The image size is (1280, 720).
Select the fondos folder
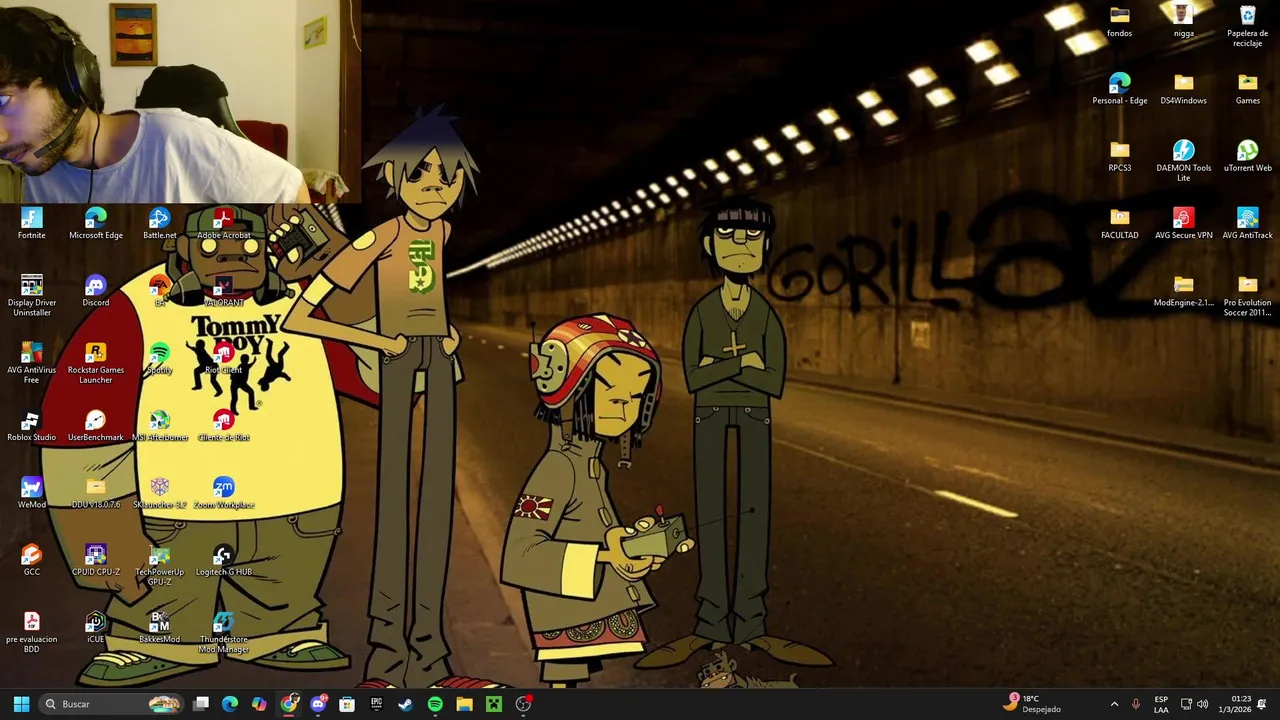pos(1120,22)
